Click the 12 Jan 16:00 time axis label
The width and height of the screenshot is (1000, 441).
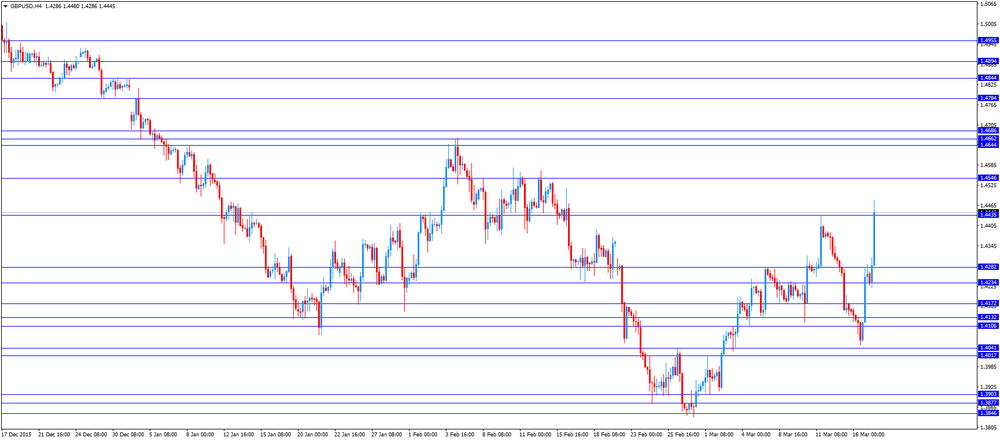coord(237,434)
